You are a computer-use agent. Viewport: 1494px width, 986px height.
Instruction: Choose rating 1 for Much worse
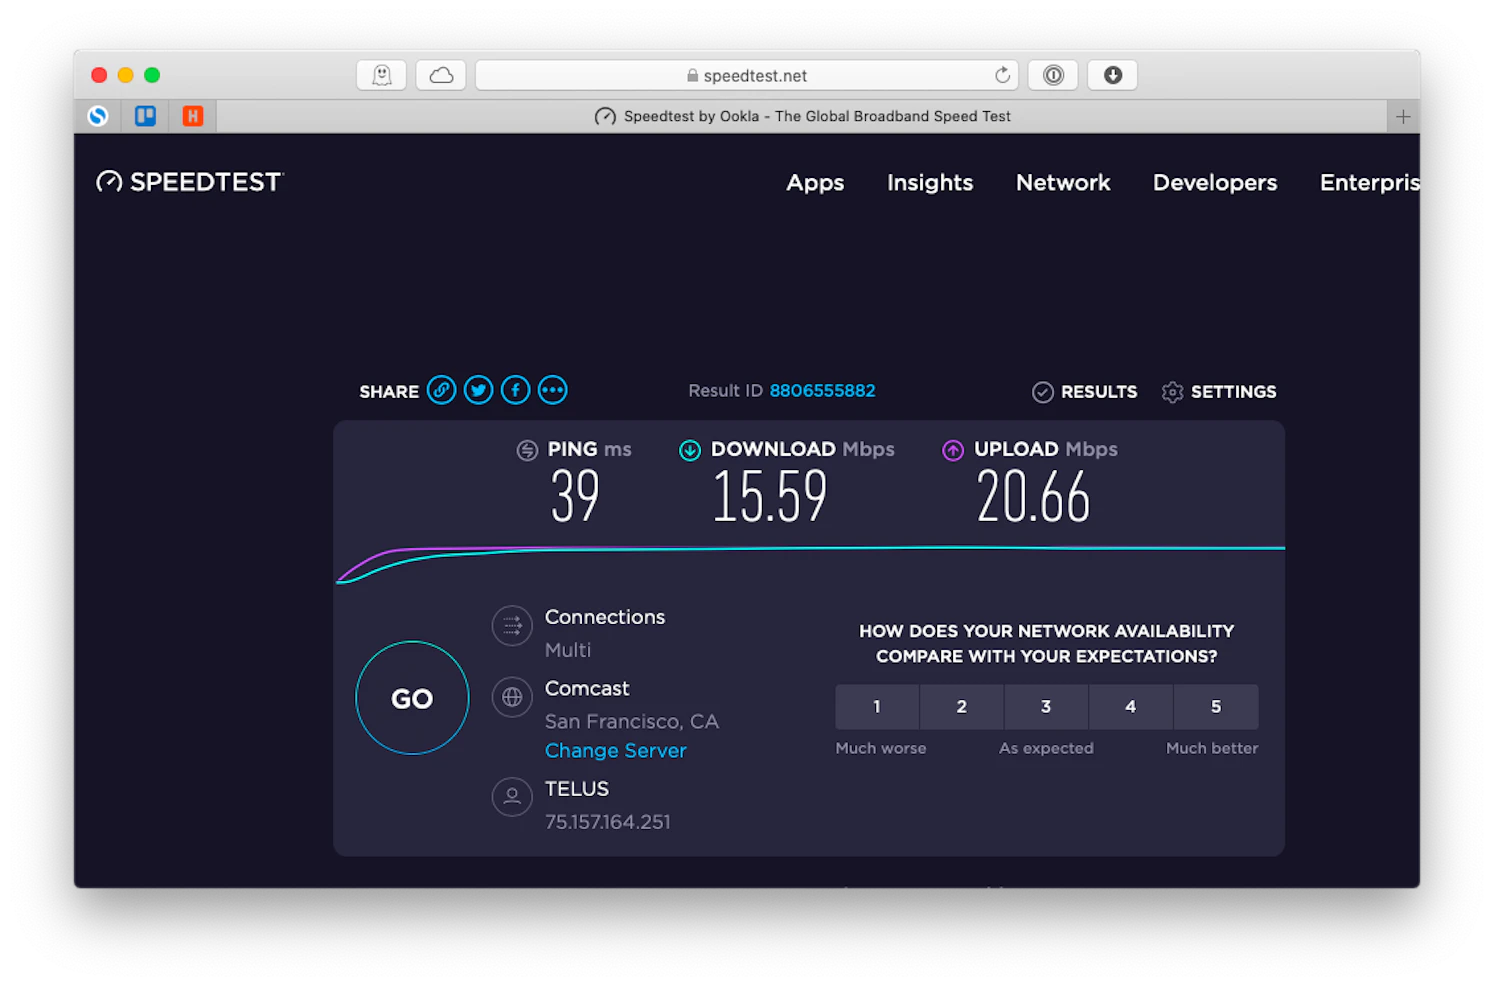(876, 707)
